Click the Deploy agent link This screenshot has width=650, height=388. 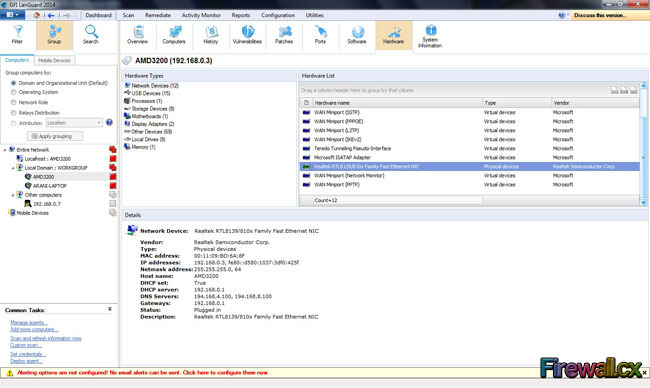[27, 361]
